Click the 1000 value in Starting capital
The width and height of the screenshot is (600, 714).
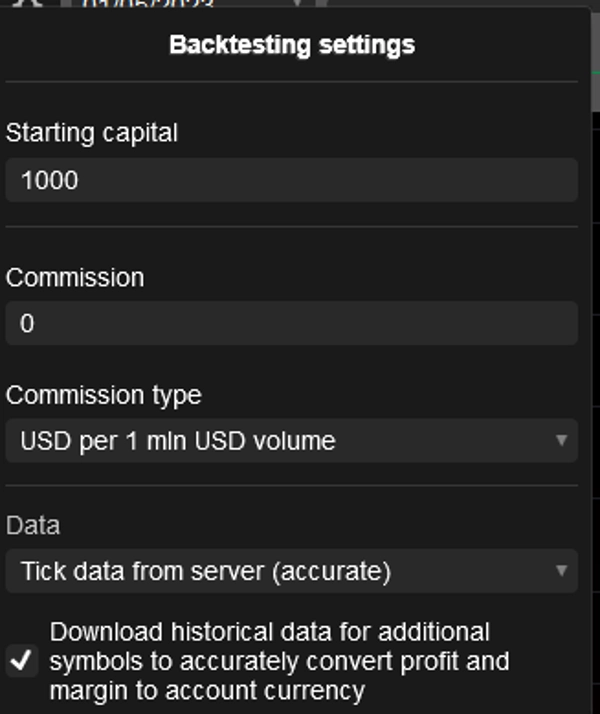coord(49,181)
